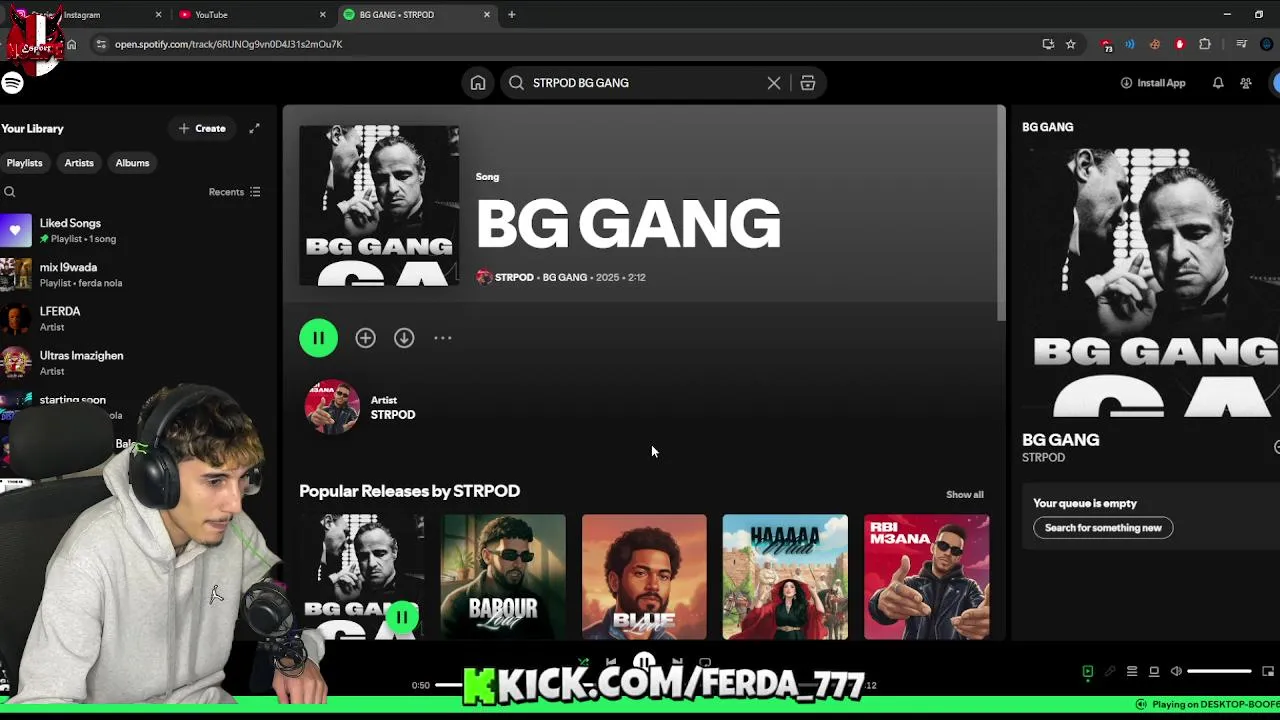Open BG GANG title in the Now Playing panel
Screen dimensions: 1280x720
[x=1060, y=440]
